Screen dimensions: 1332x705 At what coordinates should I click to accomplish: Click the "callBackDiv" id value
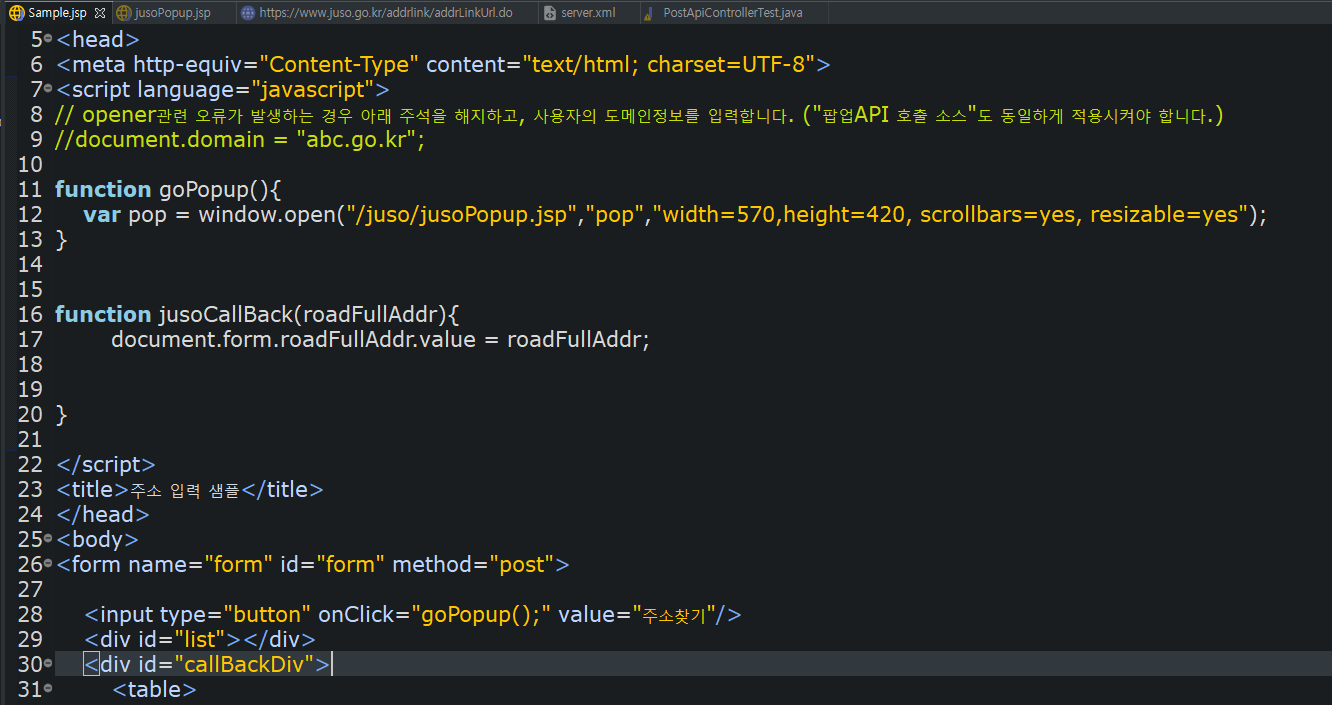click(245, 665)
